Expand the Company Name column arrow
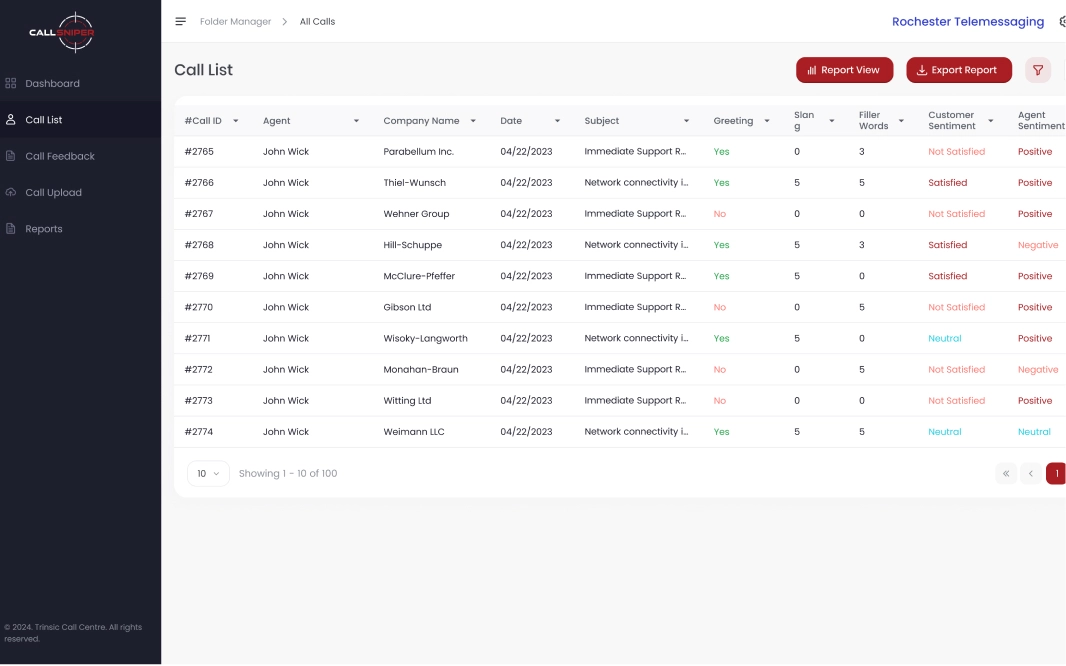Viewport: 1066px width, 666px height. pyautogui.click(x=473, y=121)
